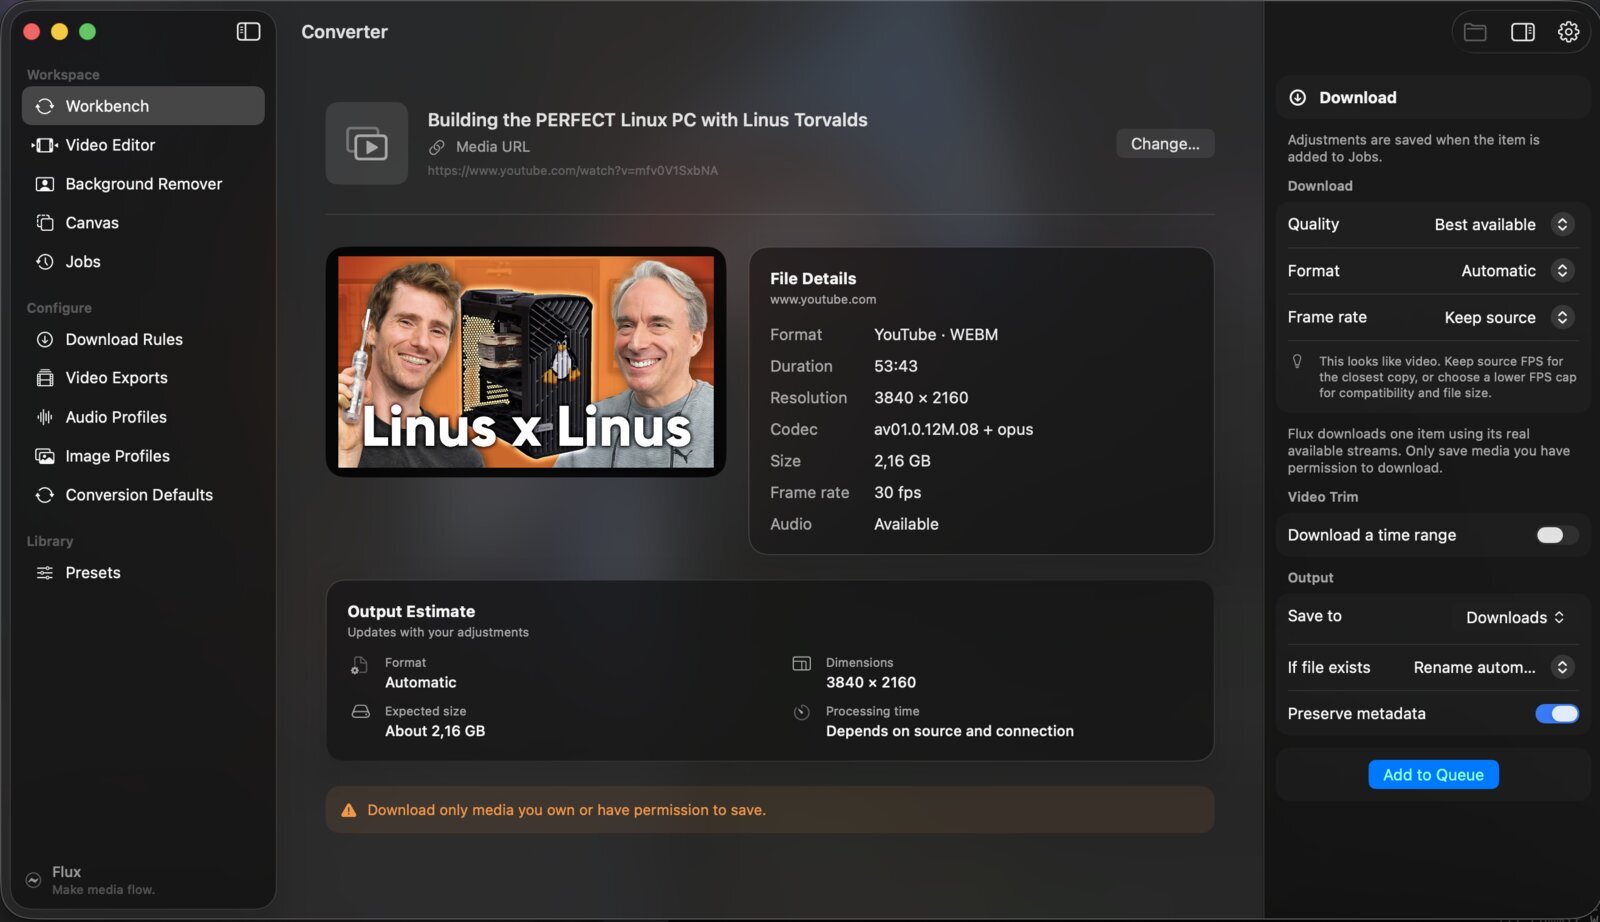
Task: Click the Processing time clock icon
Action: [x=801, y=713]
